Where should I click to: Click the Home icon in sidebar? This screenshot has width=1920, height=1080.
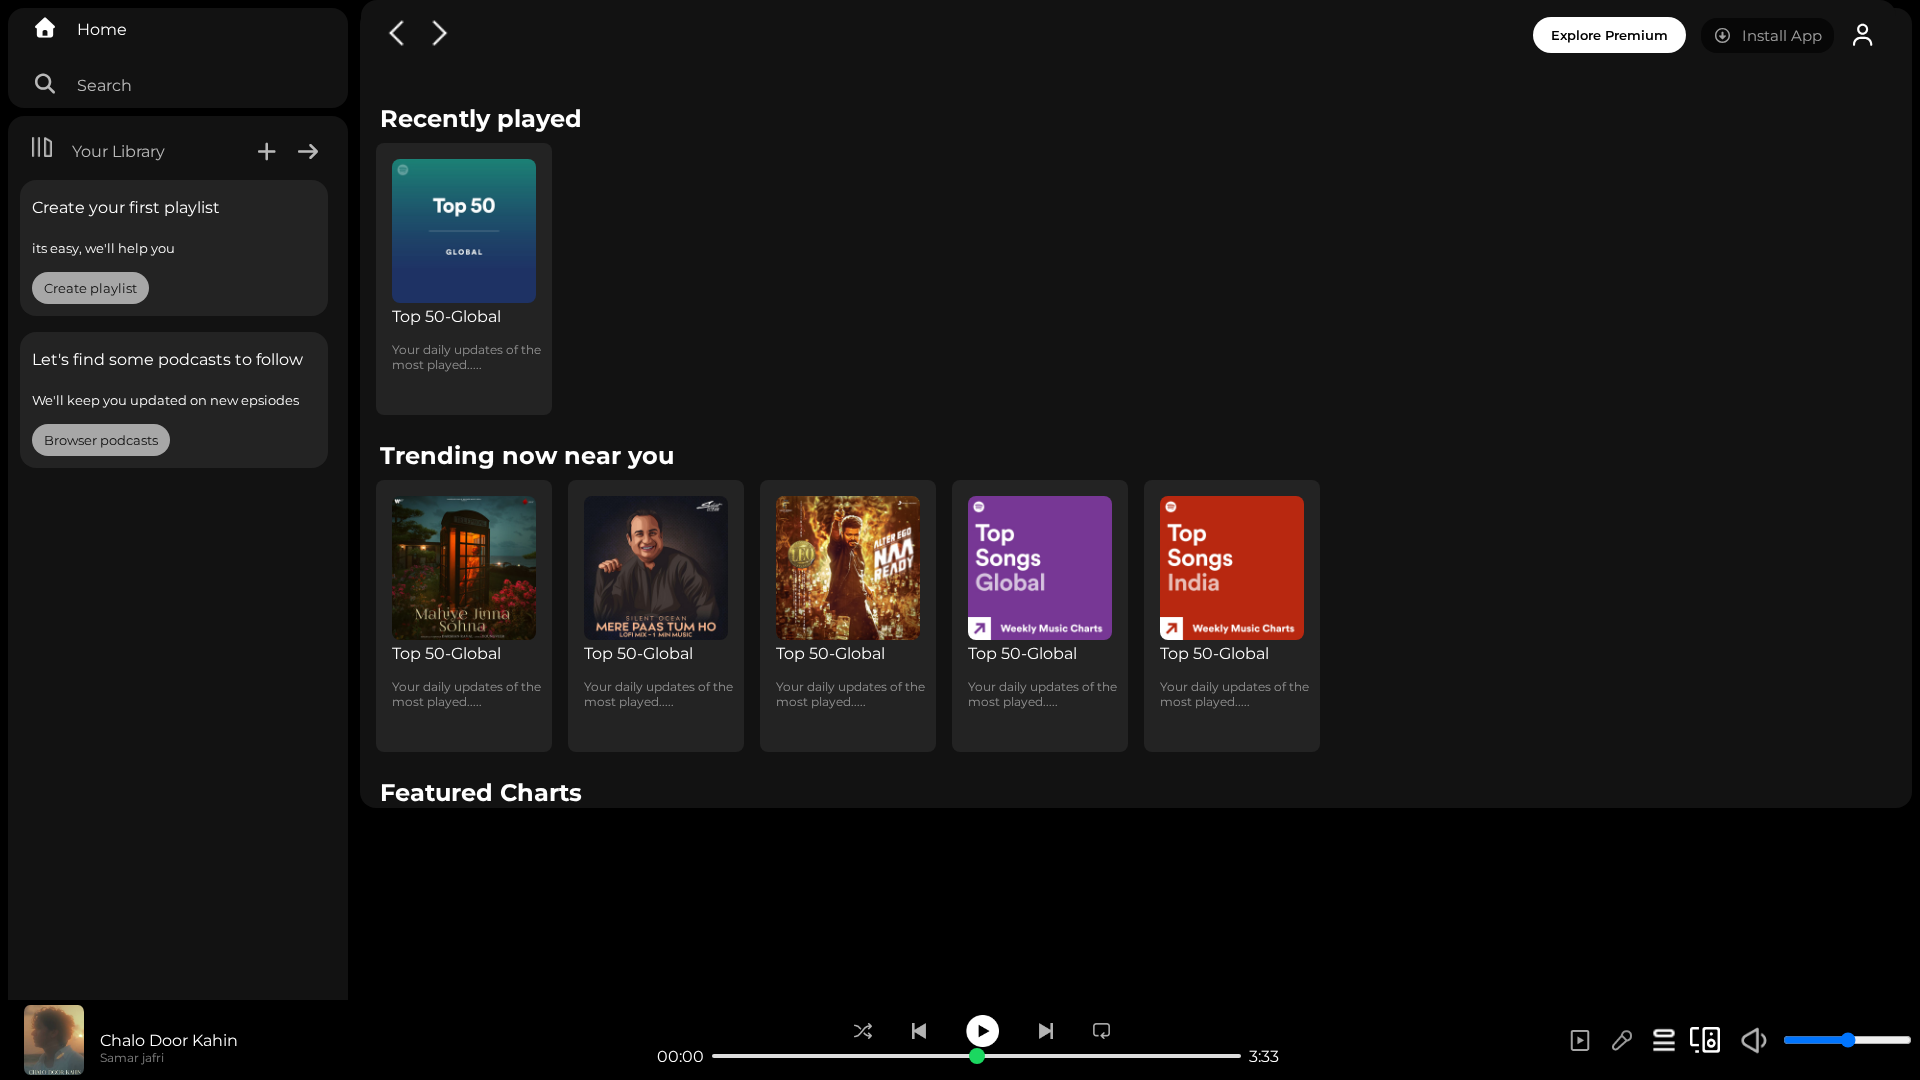point(45,28)
